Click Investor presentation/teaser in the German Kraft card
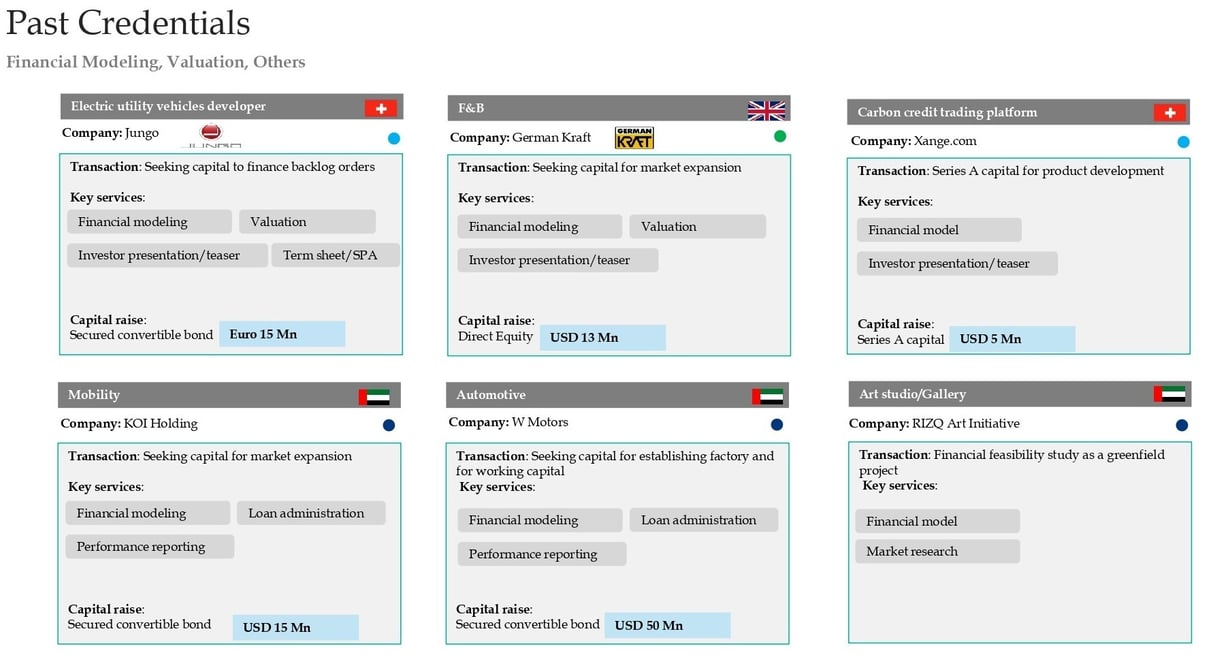Image resolution: width=1224 pixels, height=655 pixels. tap(558, 260)
